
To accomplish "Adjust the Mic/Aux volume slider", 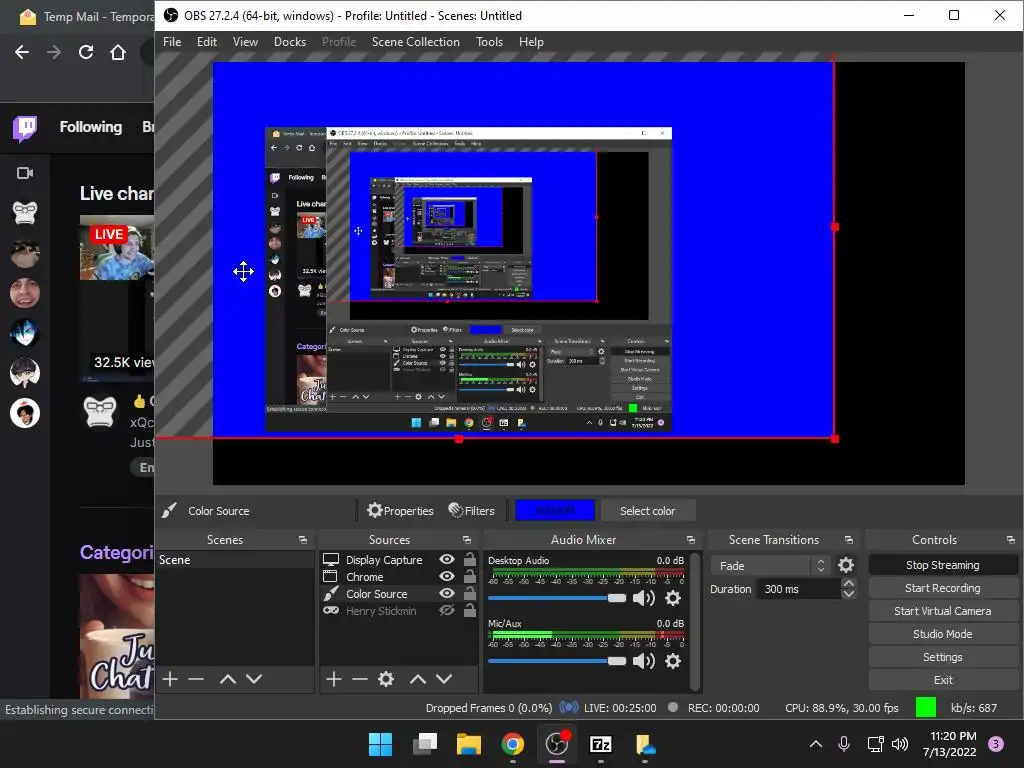I will pyautogui.click(x=557, y=662).
